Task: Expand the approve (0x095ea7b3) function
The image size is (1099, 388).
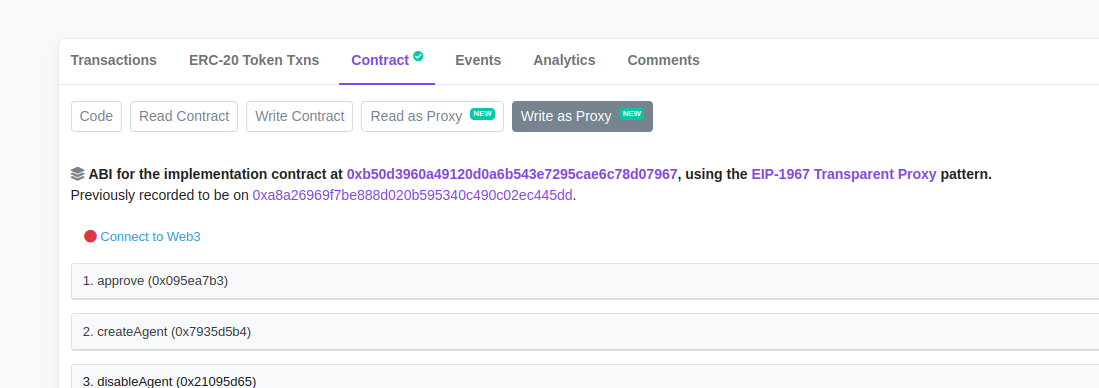Action: [x=585, y=281]
